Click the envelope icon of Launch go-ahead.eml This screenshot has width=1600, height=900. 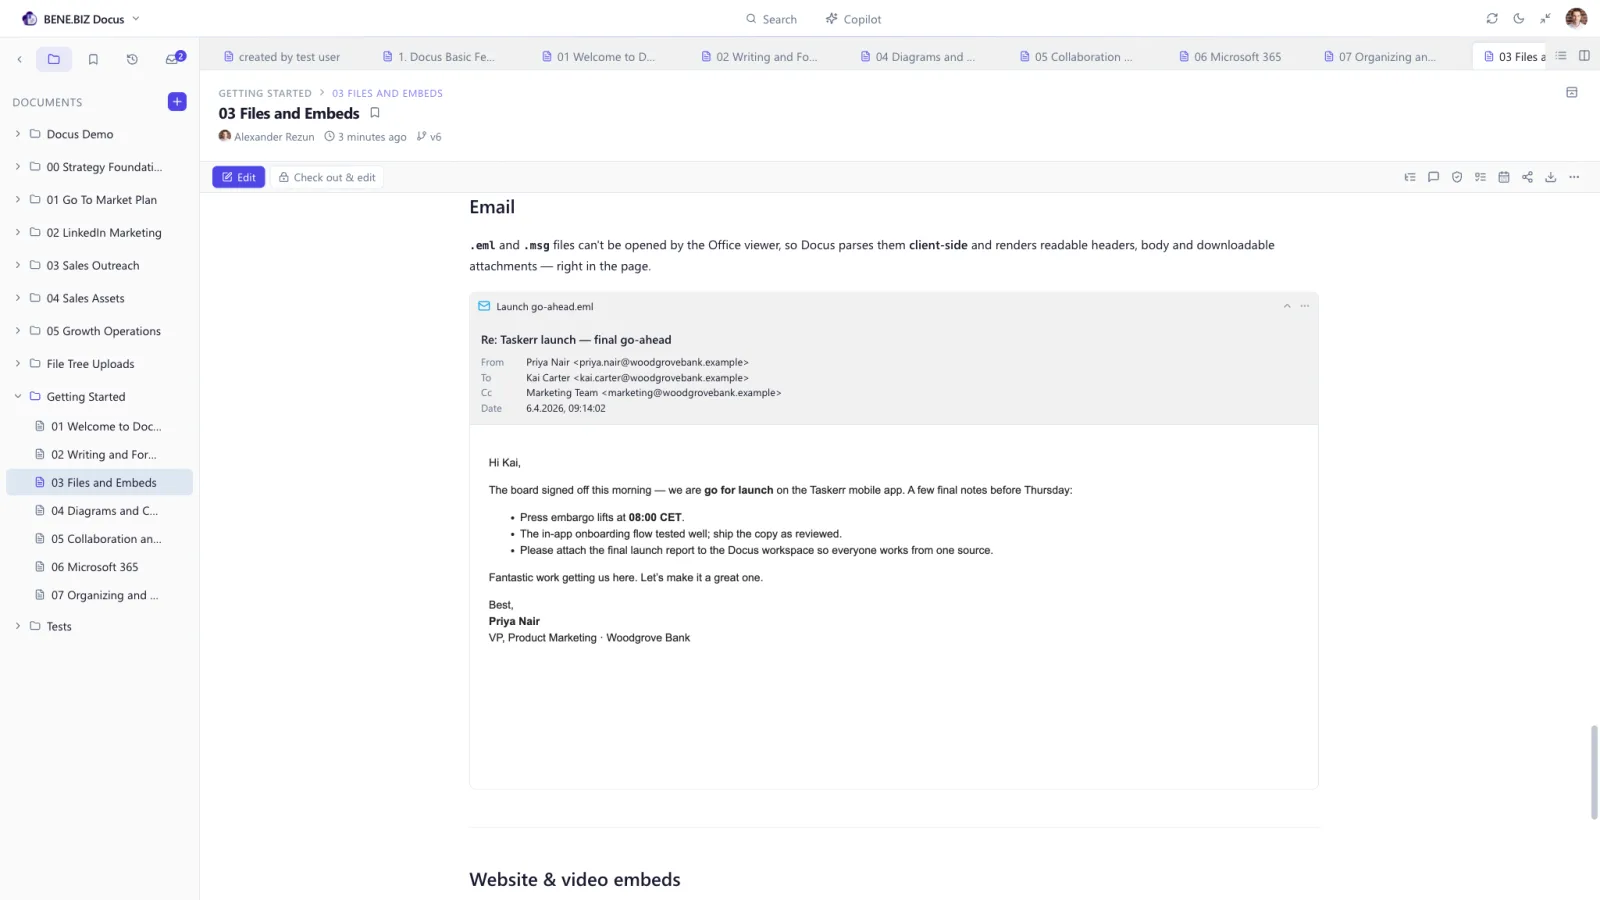tap(484, 306)
